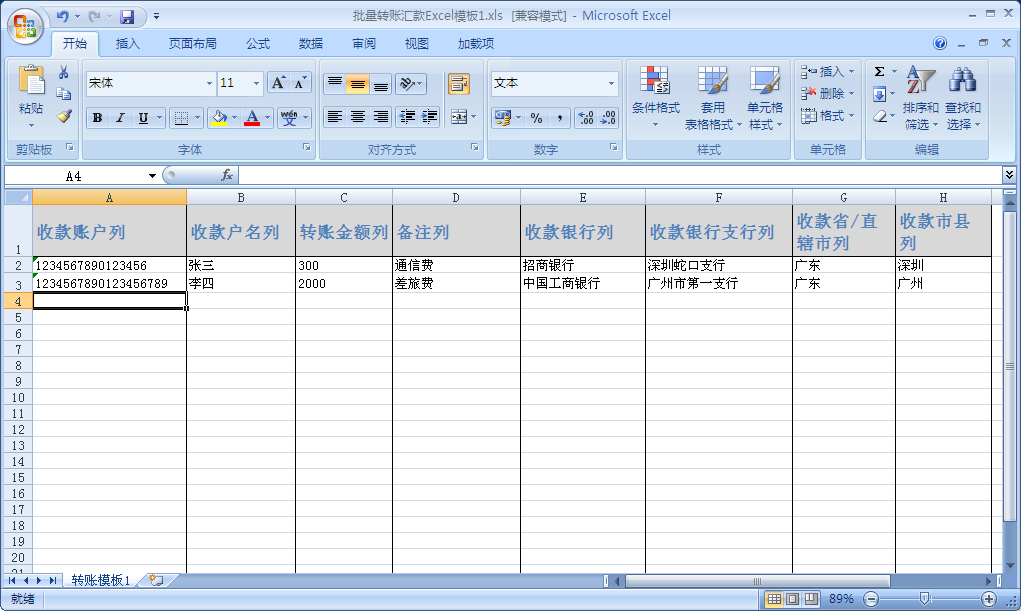
Task: Expand the font name dropdown showing 宋体
Action: (209, 84)
